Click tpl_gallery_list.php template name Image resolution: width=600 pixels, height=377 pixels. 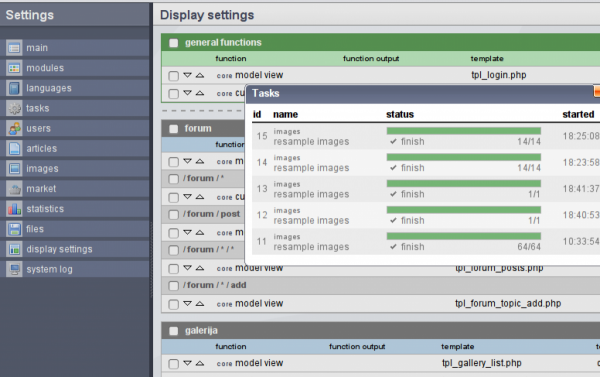pos(482,363)
